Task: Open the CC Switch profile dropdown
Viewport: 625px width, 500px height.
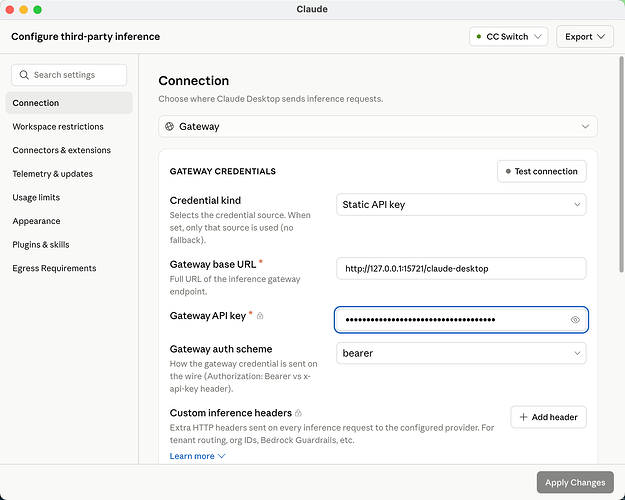Action: point(509,37)
